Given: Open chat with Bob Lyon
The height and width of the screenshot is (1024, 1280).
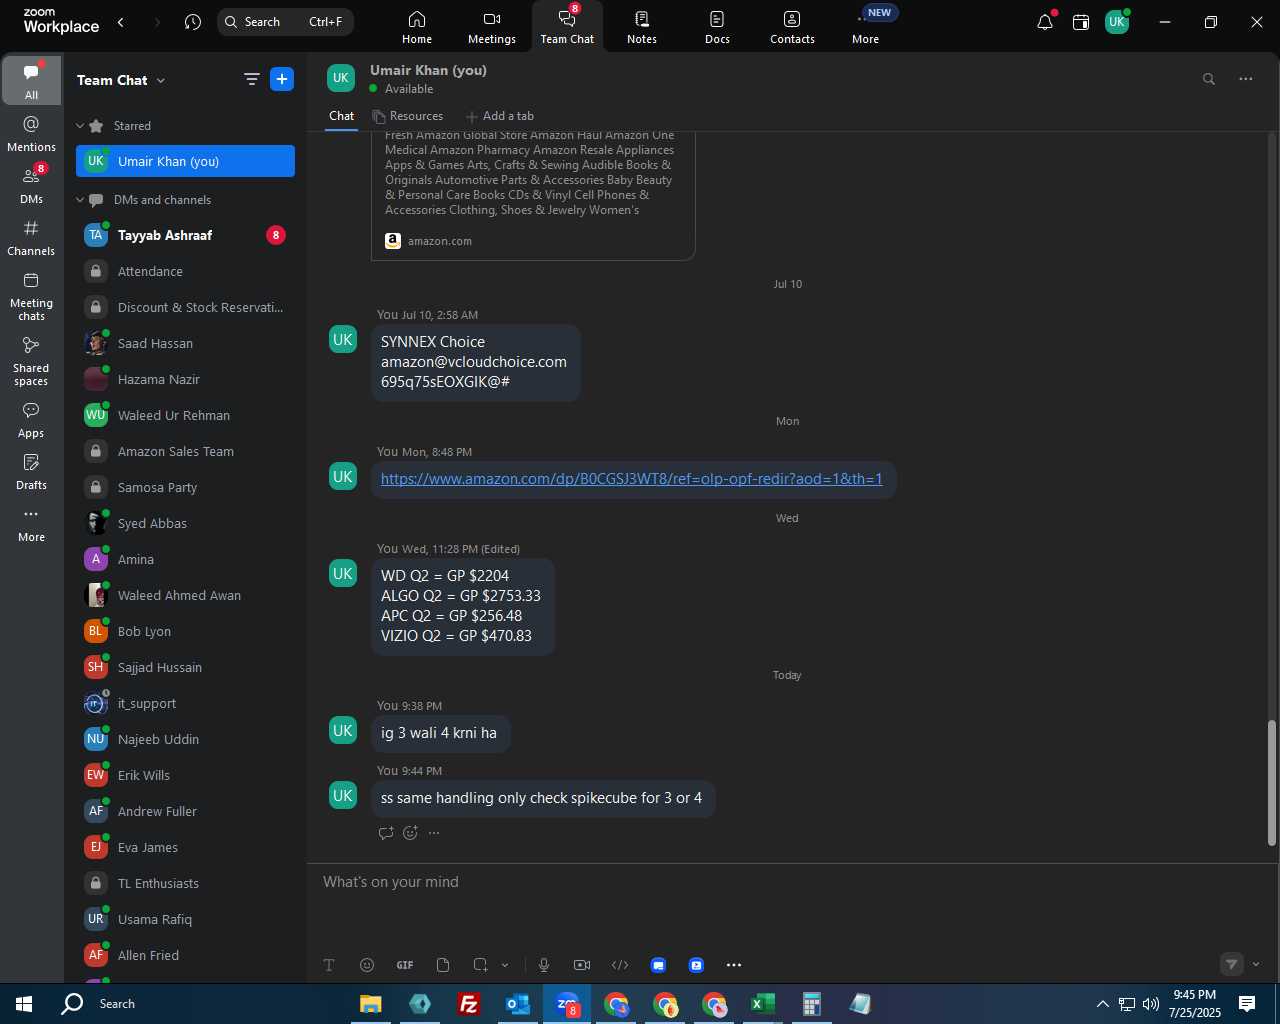Looking at the screenshot, I should click(185, 631).
